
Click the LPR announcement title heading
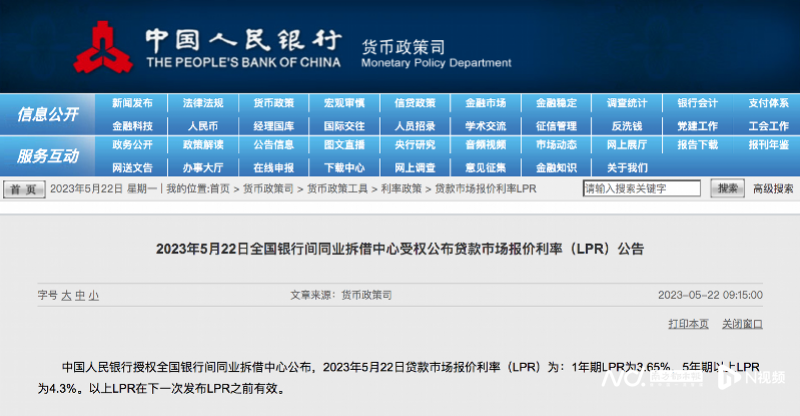pyautogui.click(x=400, y=249)
